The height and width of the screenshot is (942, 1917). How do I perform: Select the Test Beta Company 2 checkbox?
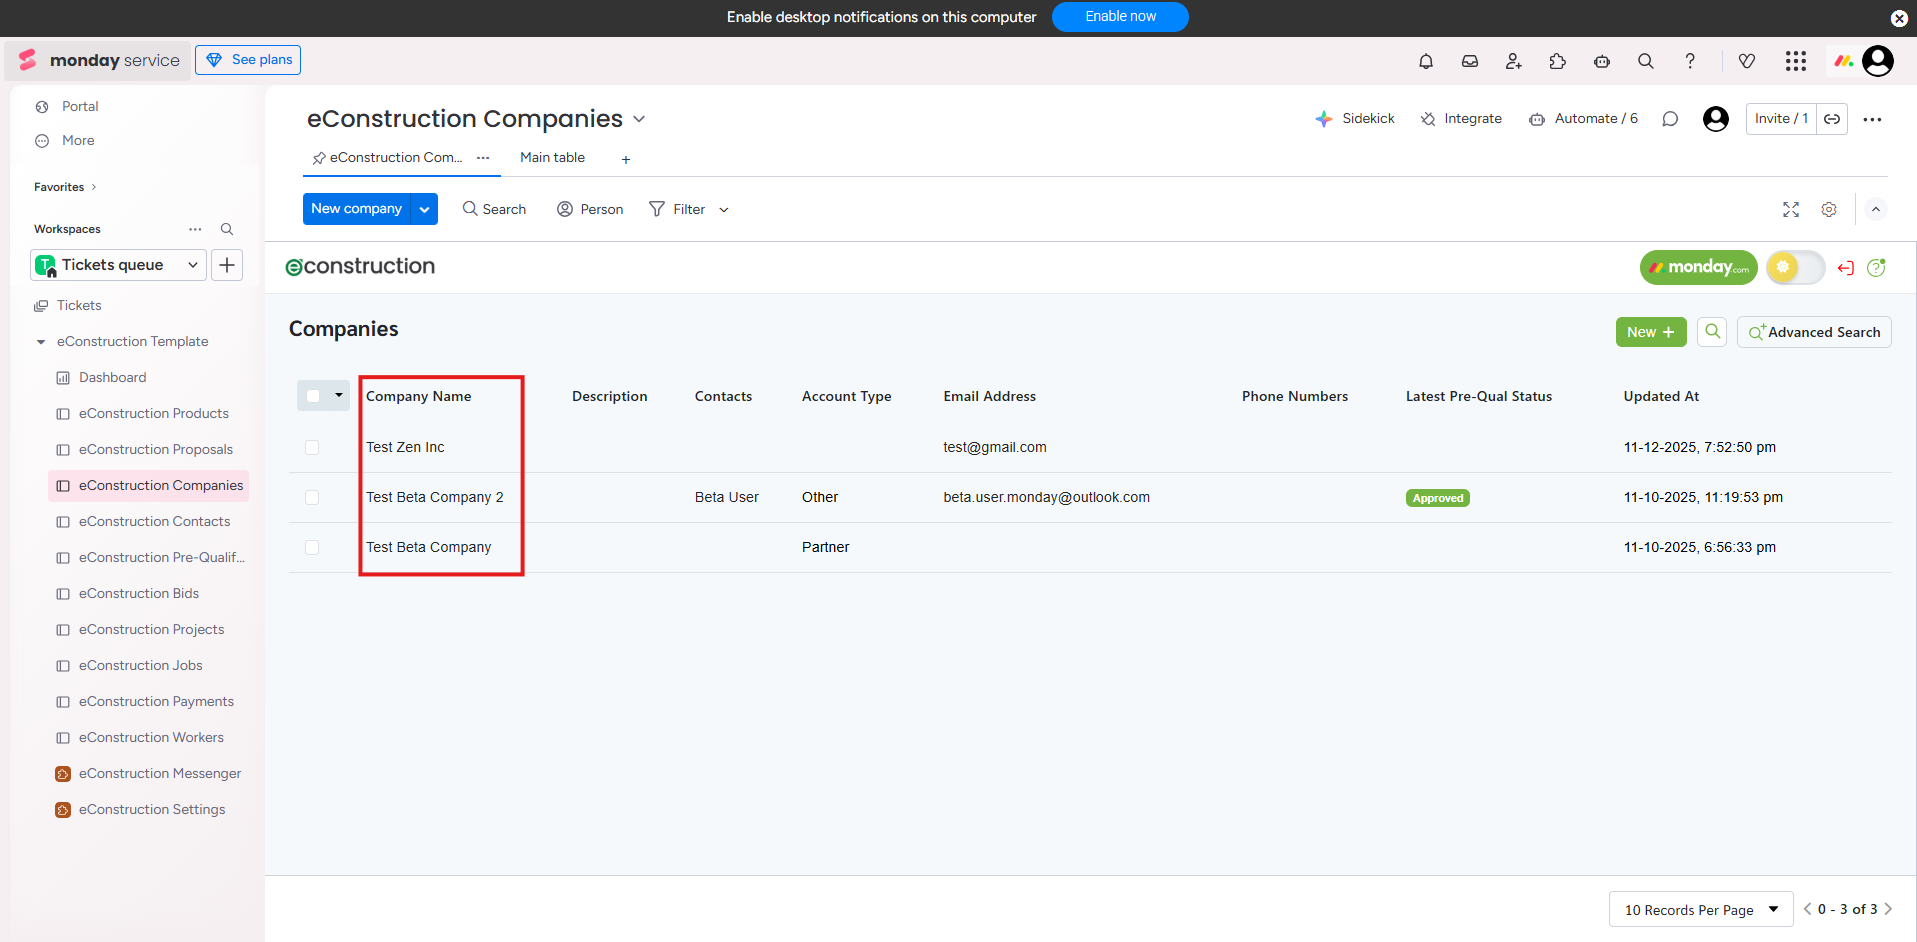point(312,497)
